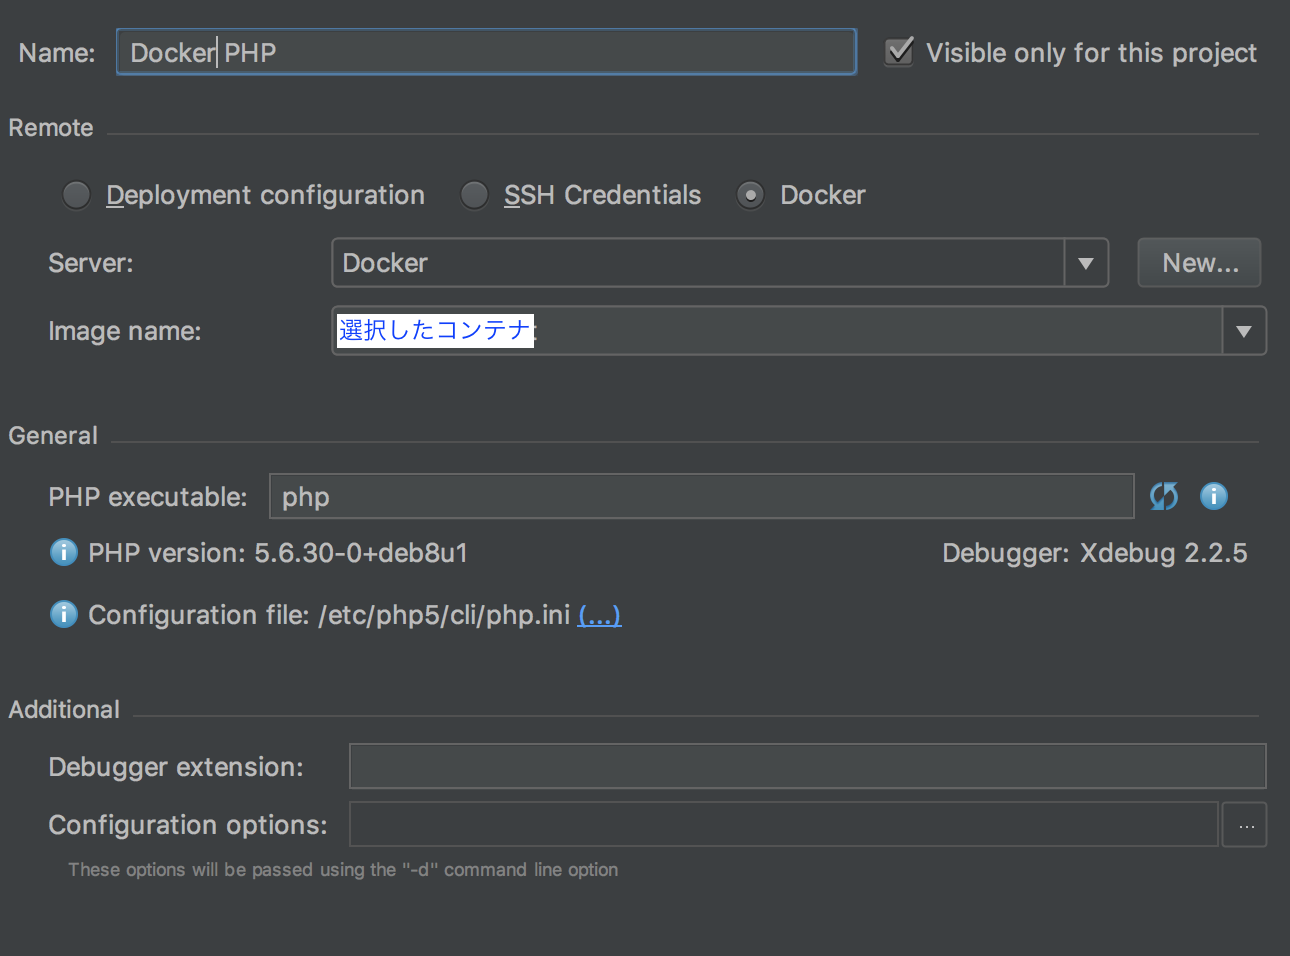Open php.ini via the (...) link
This screenshot has width=1290, height=956.
point(599,615)
